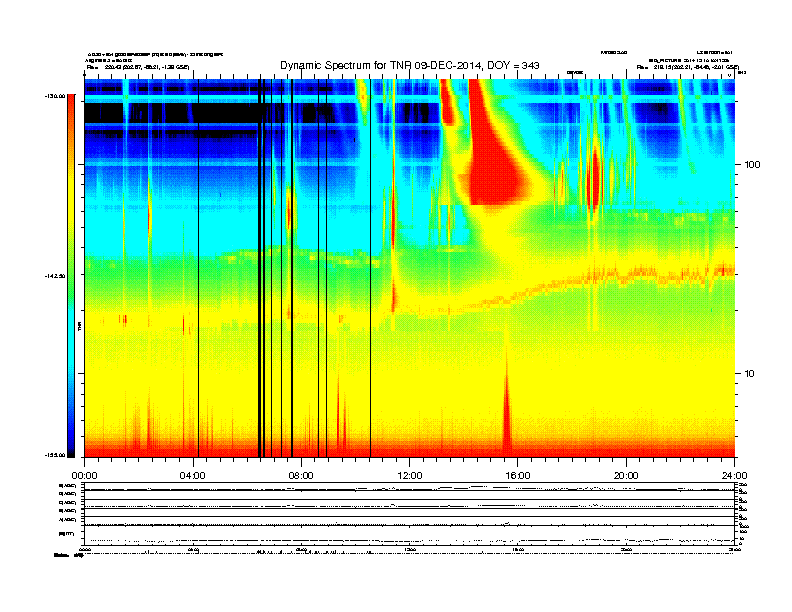Select the 12:00 time axis label
This screenshot has width=792, height=612.
click(x=410, y=476)
